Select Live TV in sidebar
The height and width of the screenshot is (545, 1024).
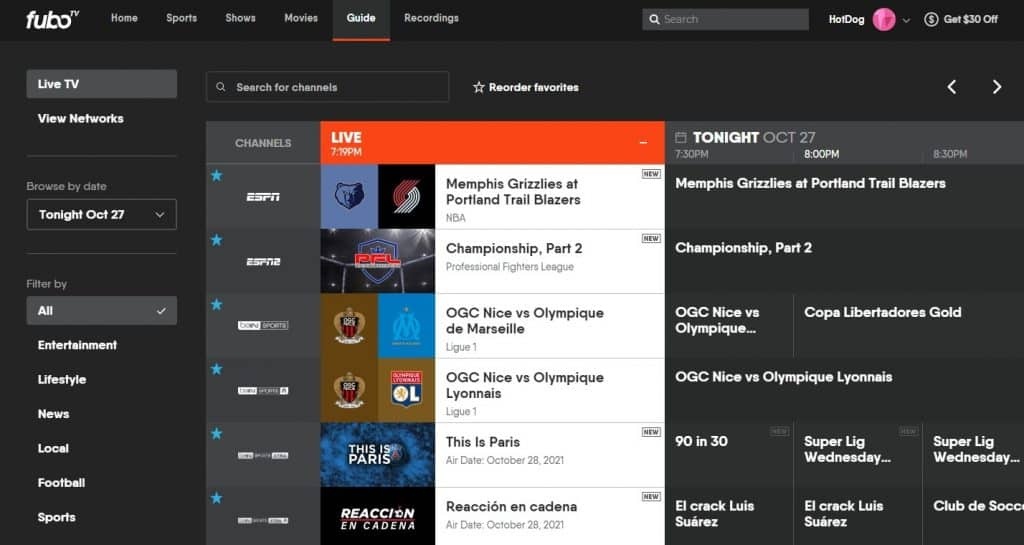[101, 84]
